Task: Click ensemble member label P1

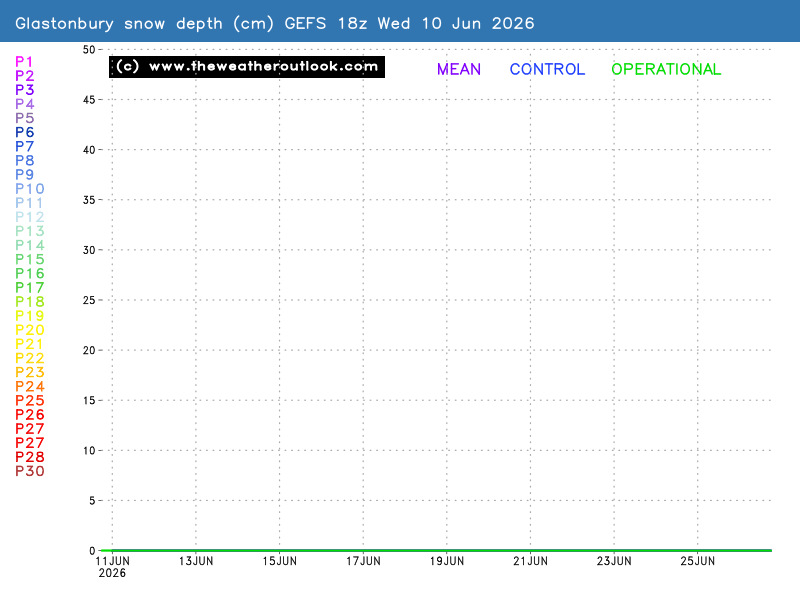Action: [24, 62]
